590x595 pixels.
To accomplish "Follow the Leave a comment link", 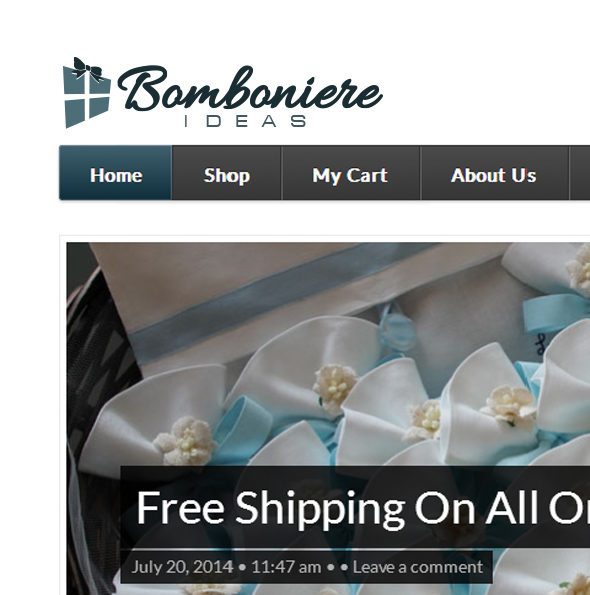I will click(418, 567).
